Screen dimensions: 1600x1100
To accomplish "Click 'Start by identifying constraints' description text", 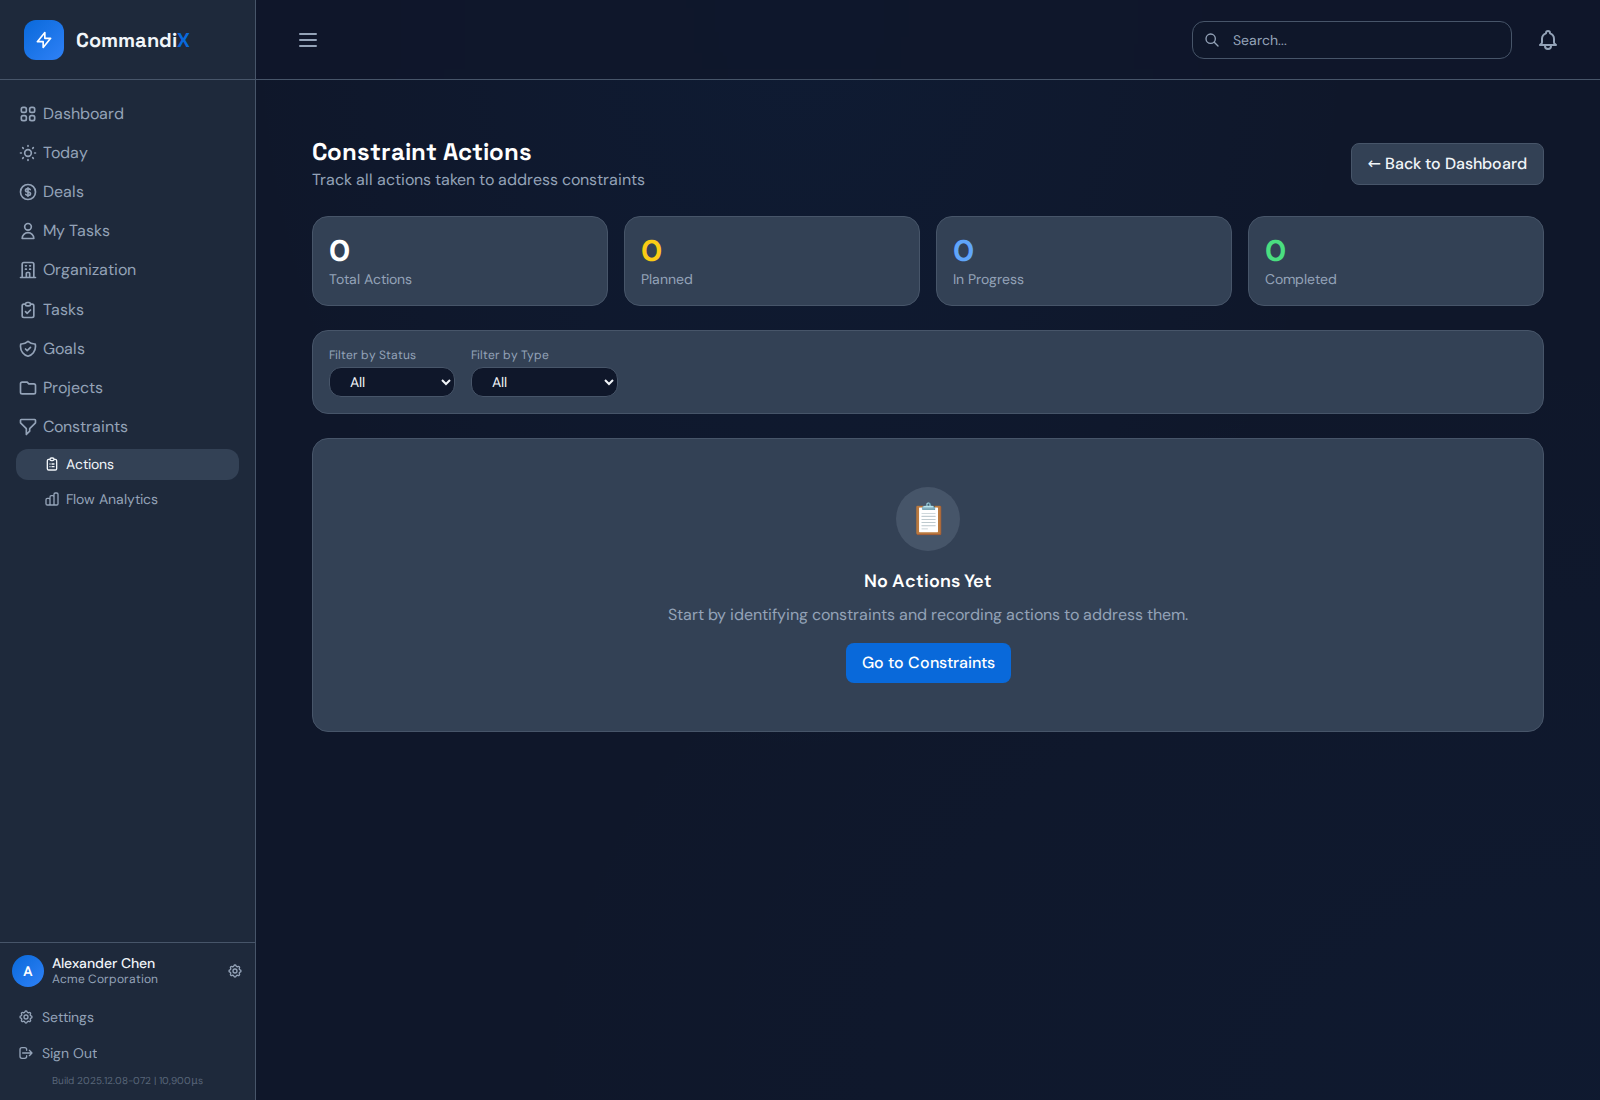I will tap(928, 615).
